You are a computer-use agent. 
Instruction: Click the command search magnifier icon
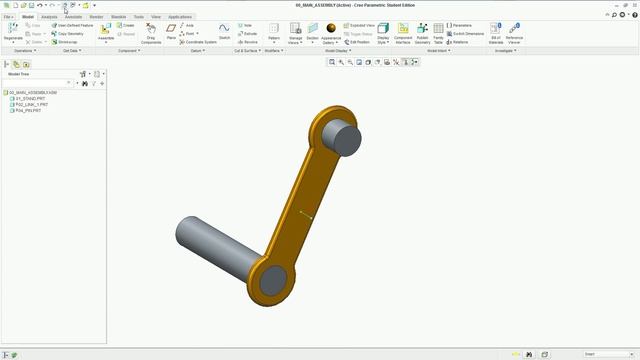tap(614, 15)
